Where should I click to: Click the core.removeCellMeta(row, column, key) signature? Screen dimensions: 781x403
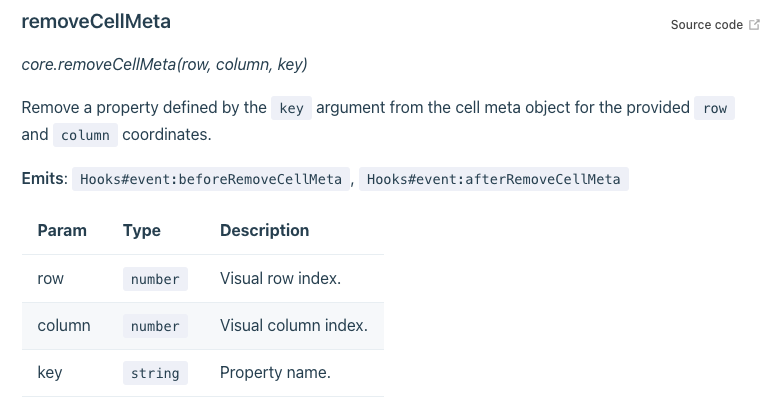(164, 65)
